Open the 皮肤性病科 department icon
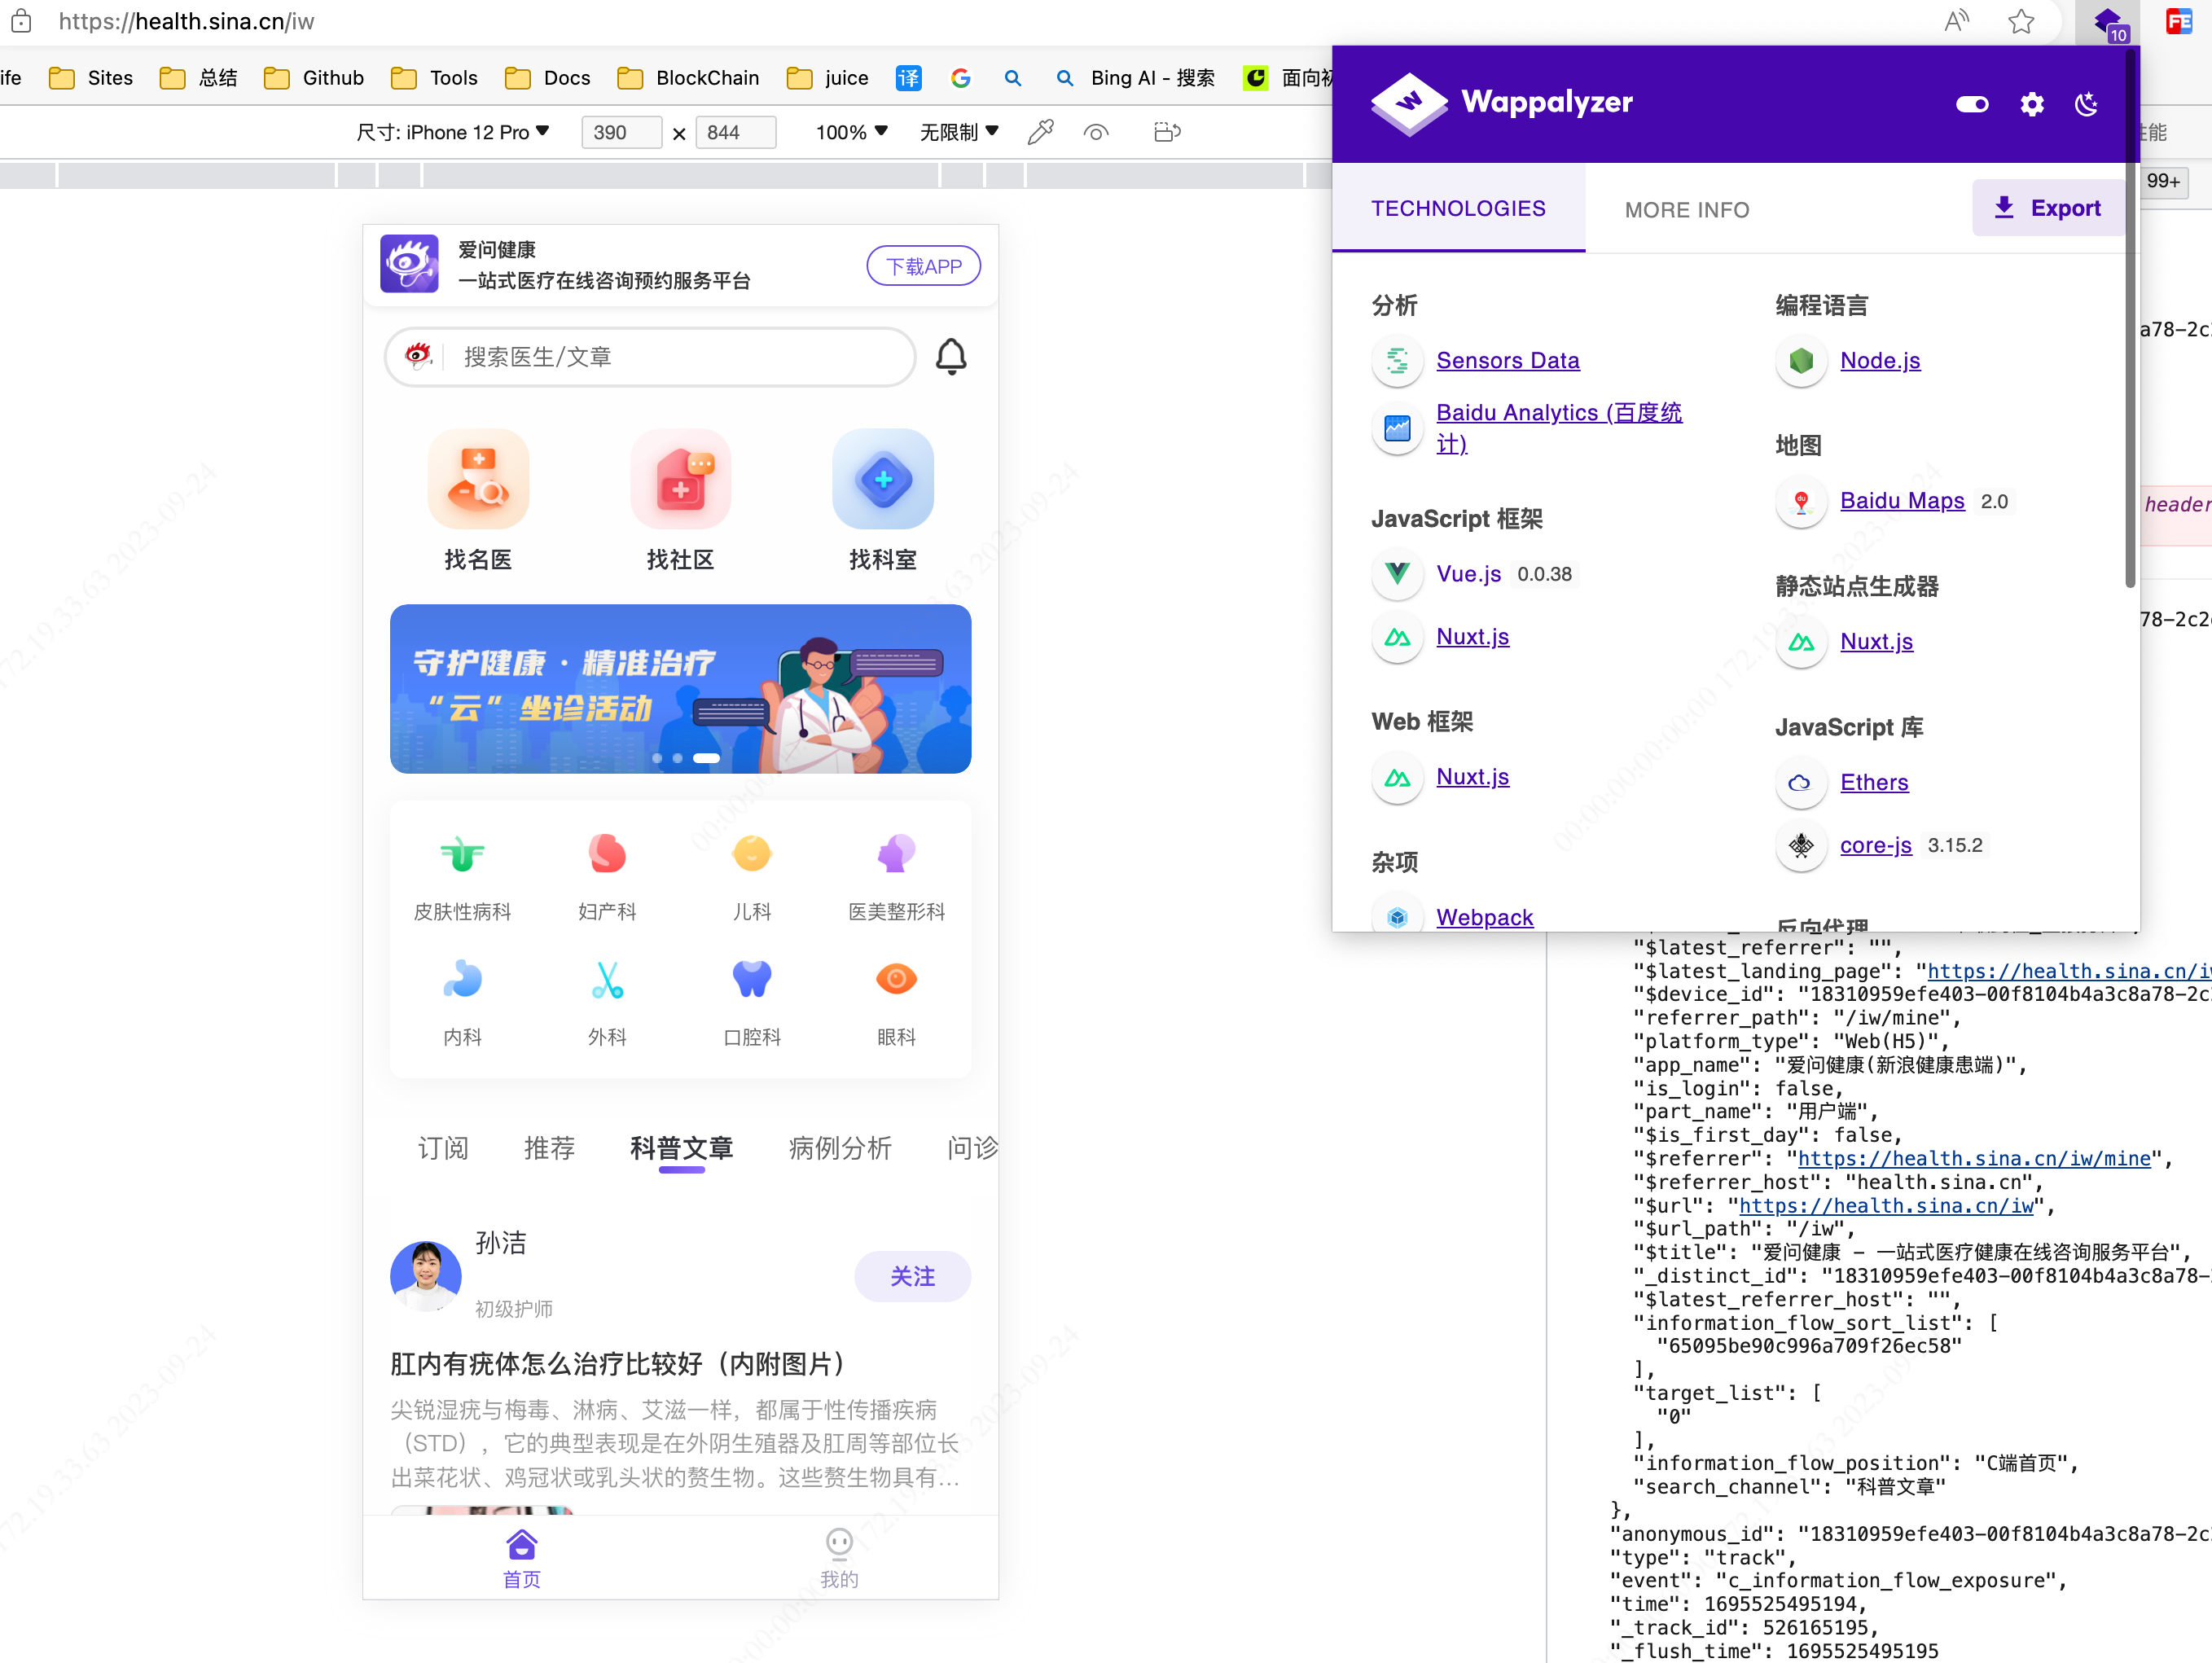 [x=462, y=854]
